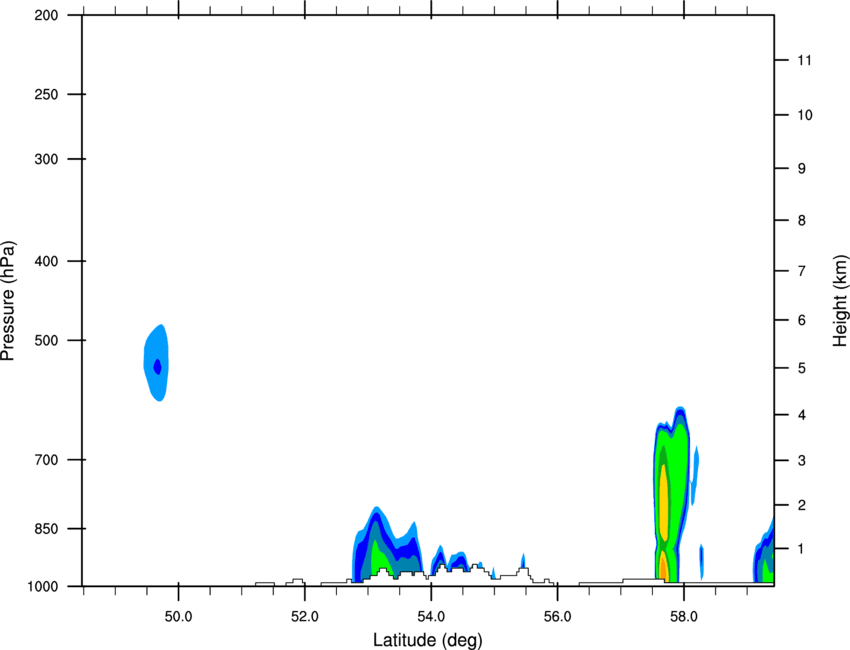
Task: Click the 6 km height label
Action: pyautogui.click(x=802, y=320)
